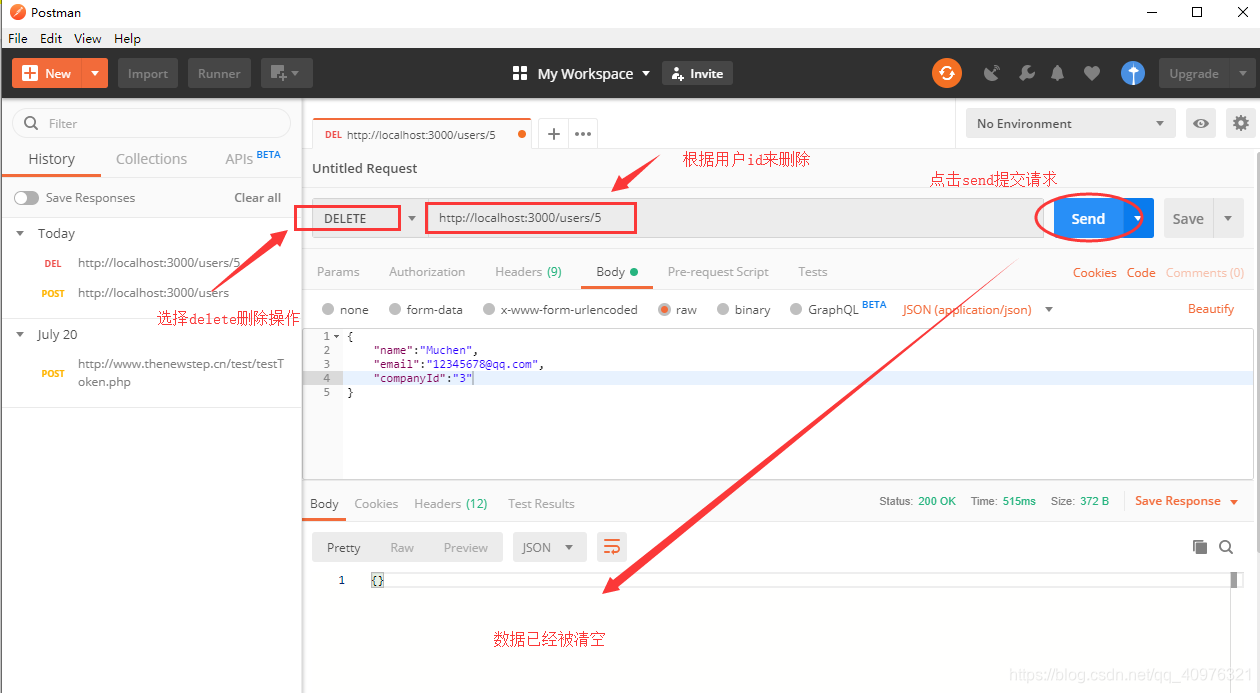
Task: Open the Edit menu
Action: (51, 38)
